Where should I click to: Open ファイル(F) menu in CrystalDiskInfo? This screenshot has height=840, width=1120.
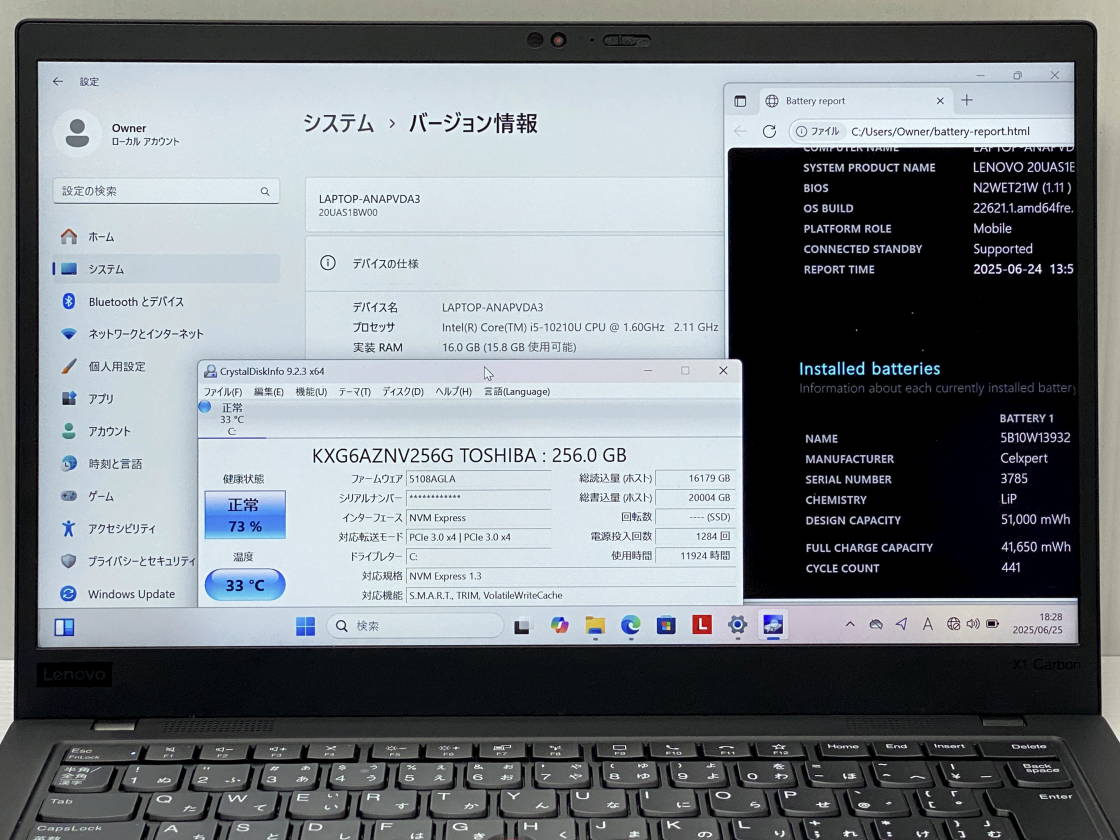coord(223,391)
